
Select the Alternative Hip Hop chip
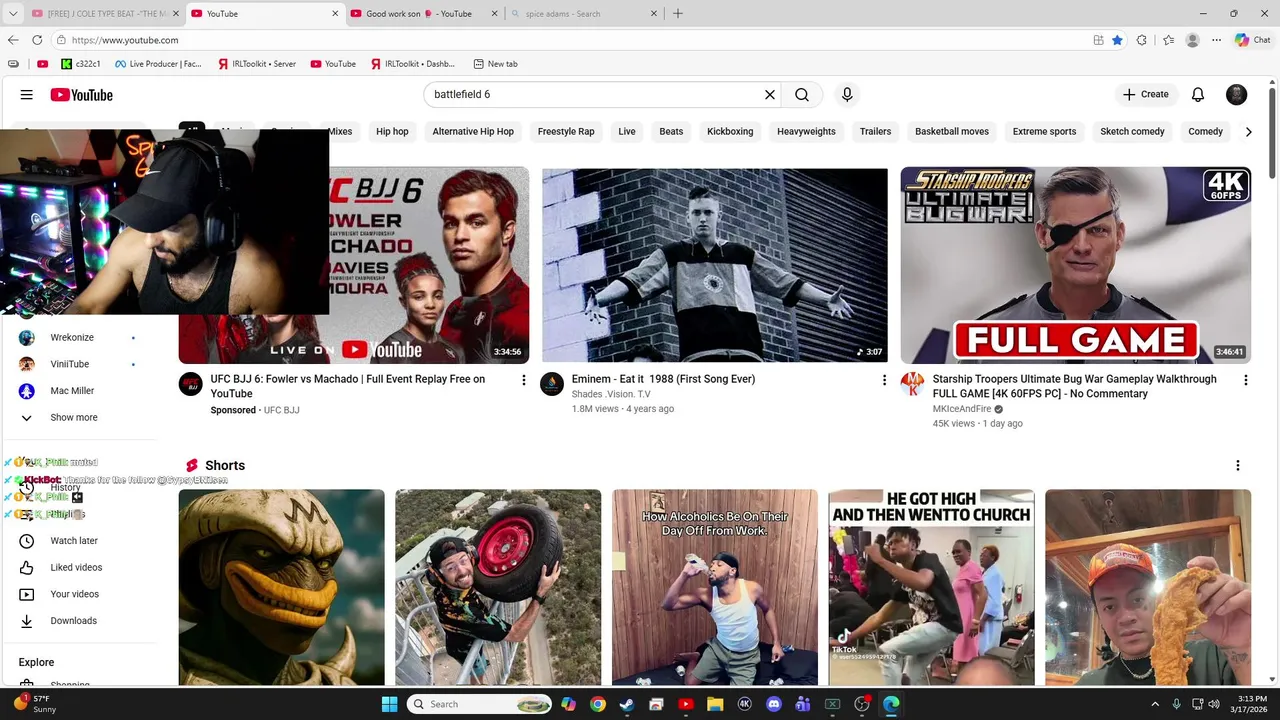click(473, 131)
